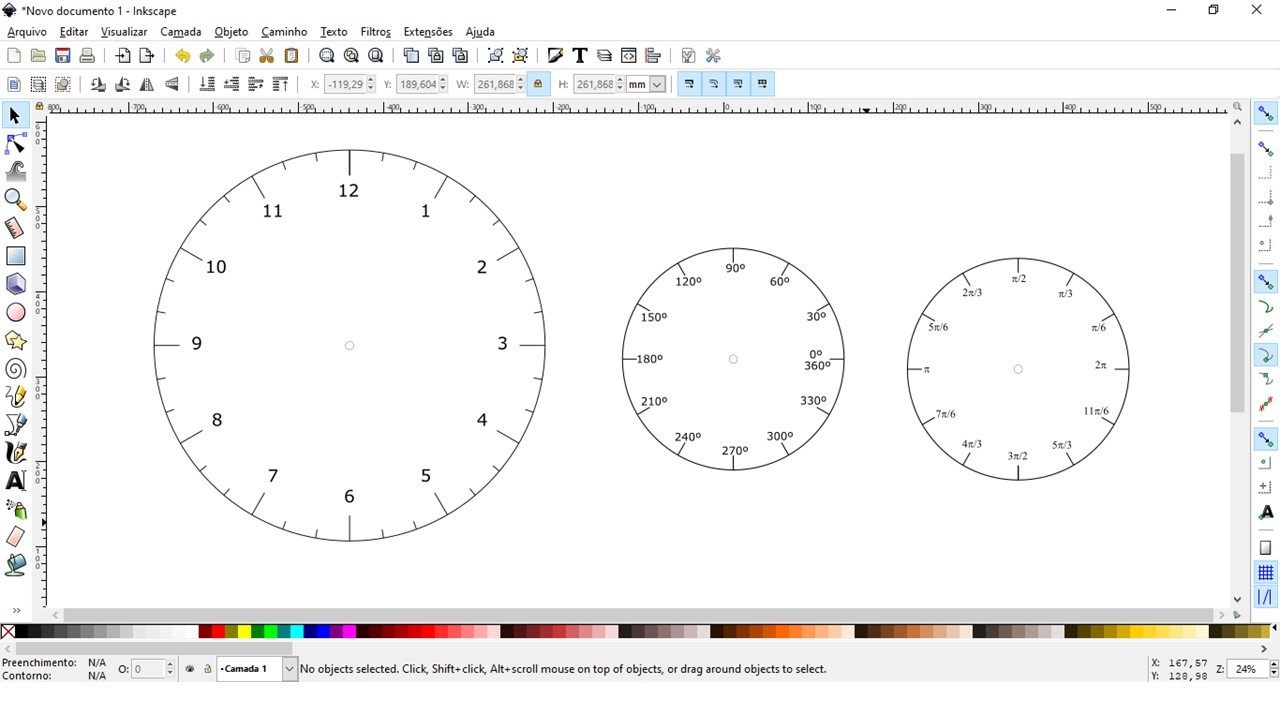The height and width of the screenshot is (720, 1280).
Task: Toggle the enable snapping button
Action: tap(1265, 113)
